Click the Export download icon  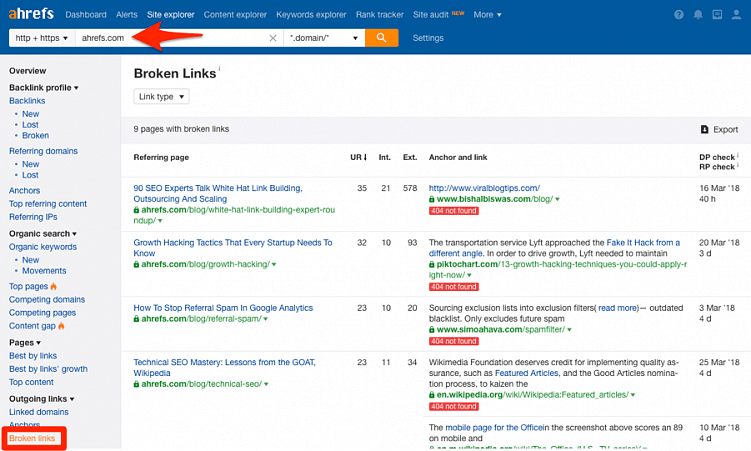pyautogui.click(x=704, y=130)
